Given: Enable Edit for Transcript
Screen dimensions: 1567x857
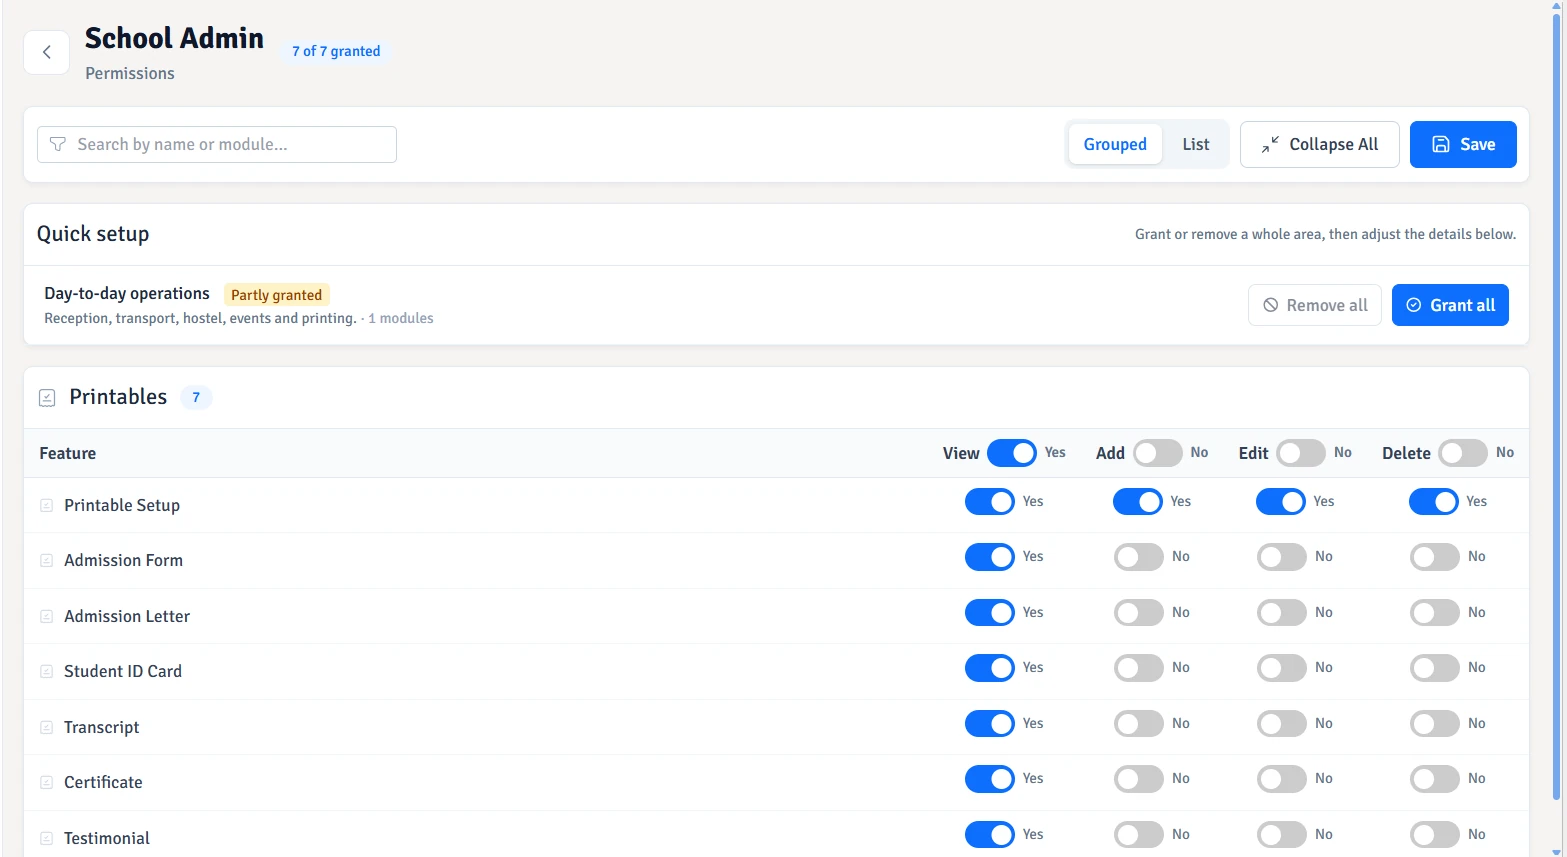Looking at the screenshot, I should pyautogui.click(x=1282, y=724).
